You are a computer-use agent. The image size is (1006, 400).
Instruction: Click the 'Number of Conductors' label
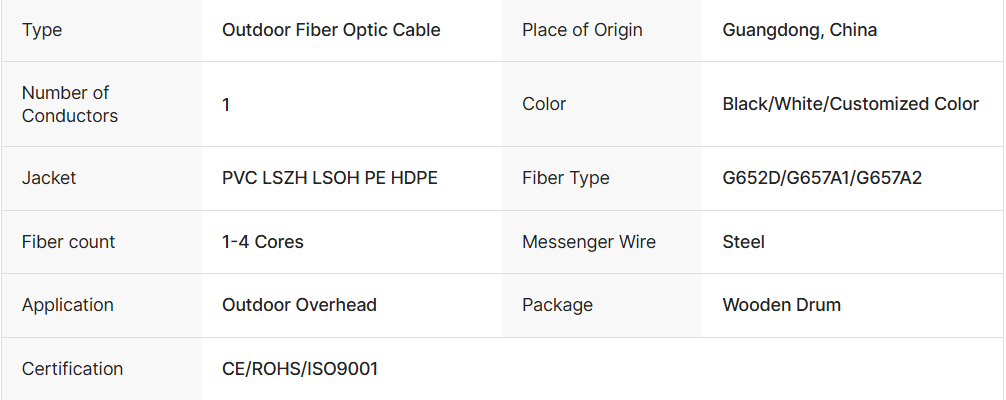click(70, 104)
